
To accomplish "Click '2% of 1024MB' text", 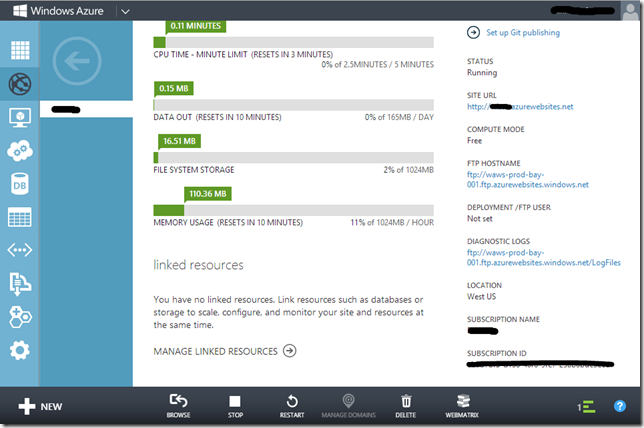I will click(408, 170).
